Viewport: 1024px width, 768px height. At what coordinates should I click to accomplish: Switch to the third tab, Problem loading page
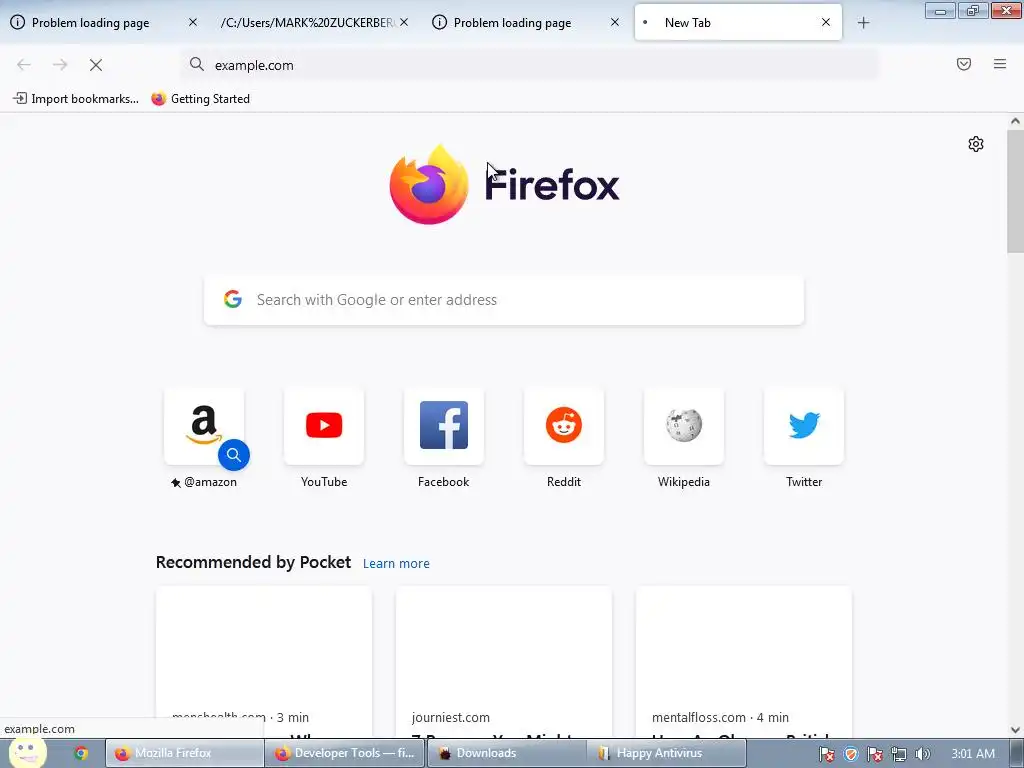(526, 23)
